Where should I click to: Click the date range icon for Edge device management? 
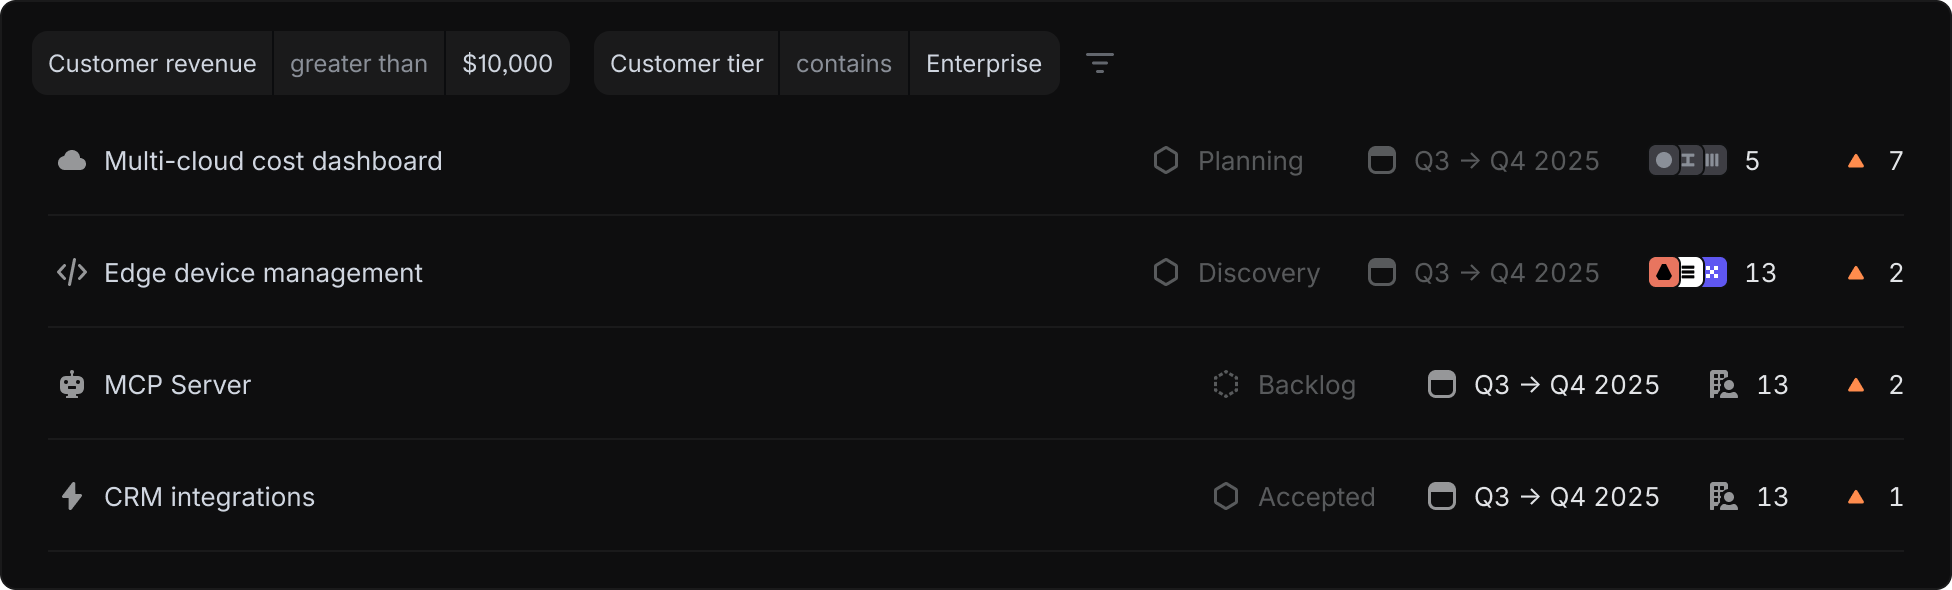[x=1382, y=272]
